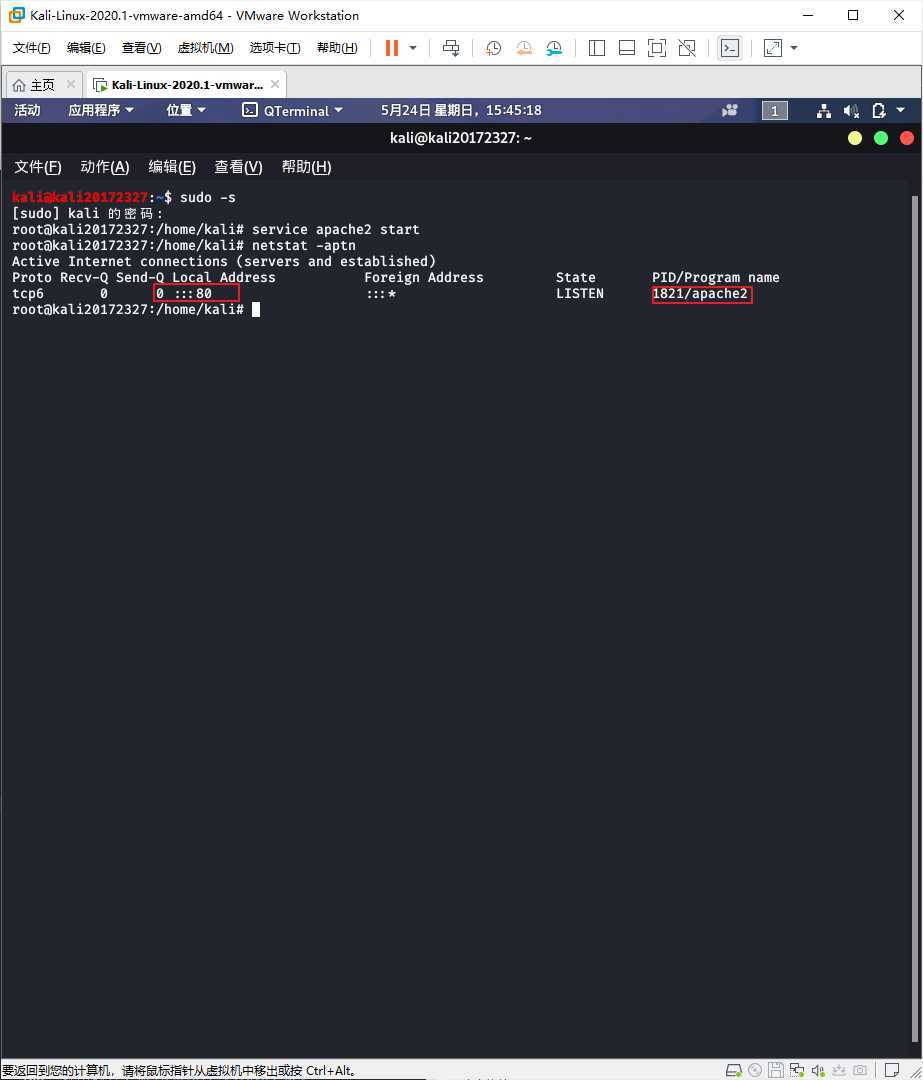Image resolution: width=923 pixels, height=1080 pixels.
Task: Send Ctrl+Alt+Del to the virtual machine
Action: [x=451, y=48]
